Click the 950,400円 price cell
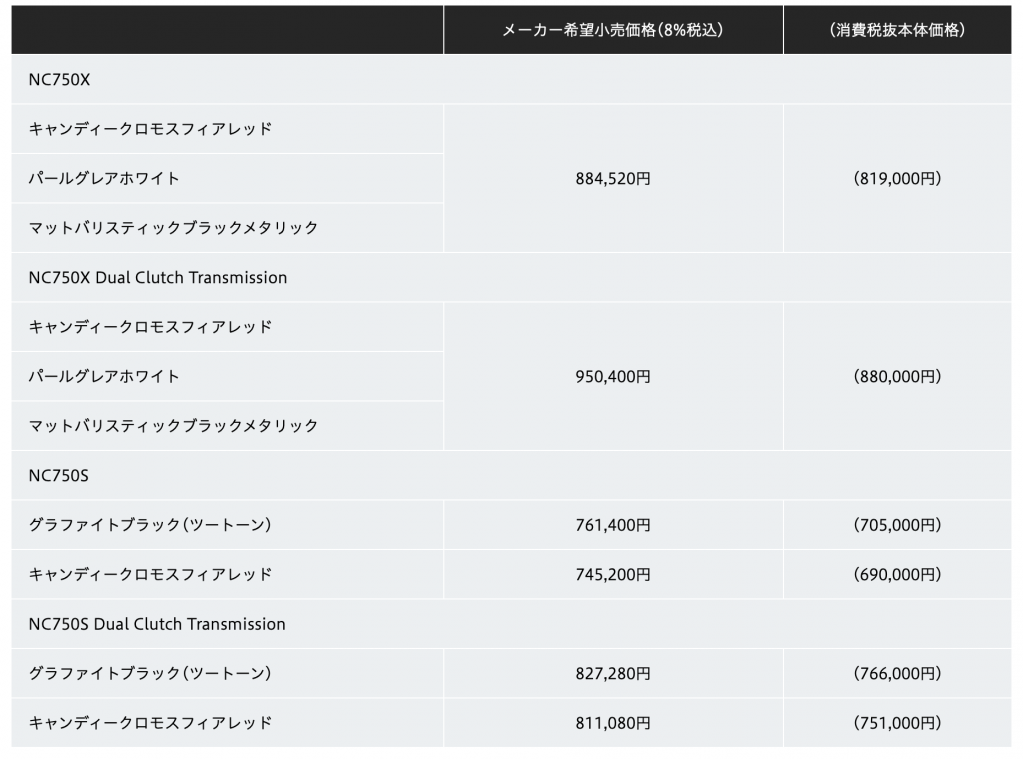This screenshot has height=759, width=1023. 613,377
